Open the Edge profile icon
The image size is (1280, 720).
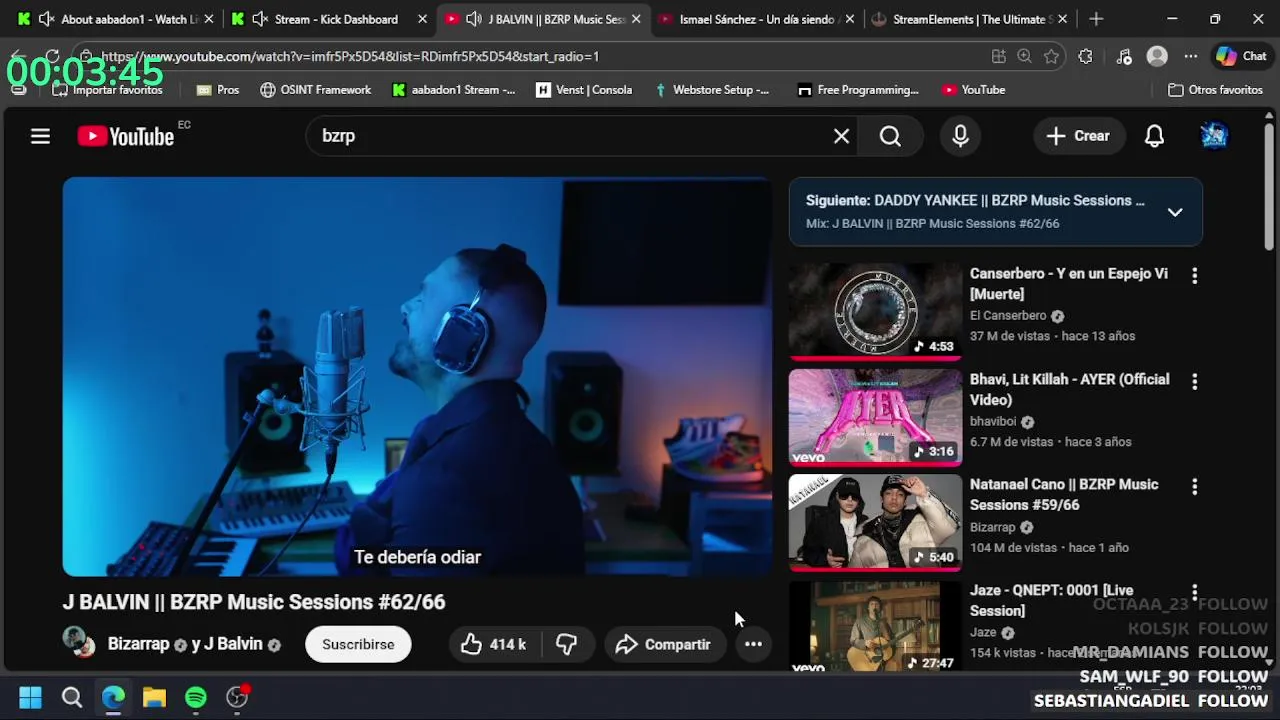pos(1157,57)
